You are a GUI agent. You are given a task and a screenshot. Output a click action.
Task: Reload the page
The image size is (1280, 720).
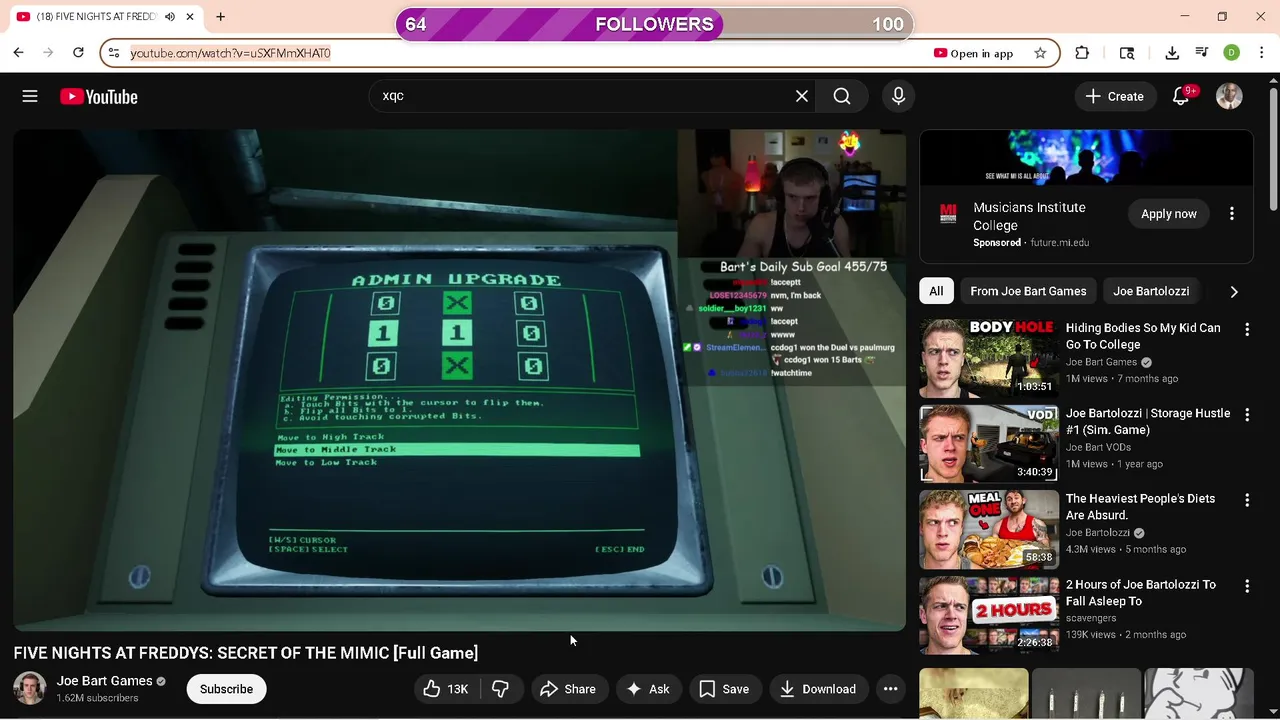pos(78,52)
